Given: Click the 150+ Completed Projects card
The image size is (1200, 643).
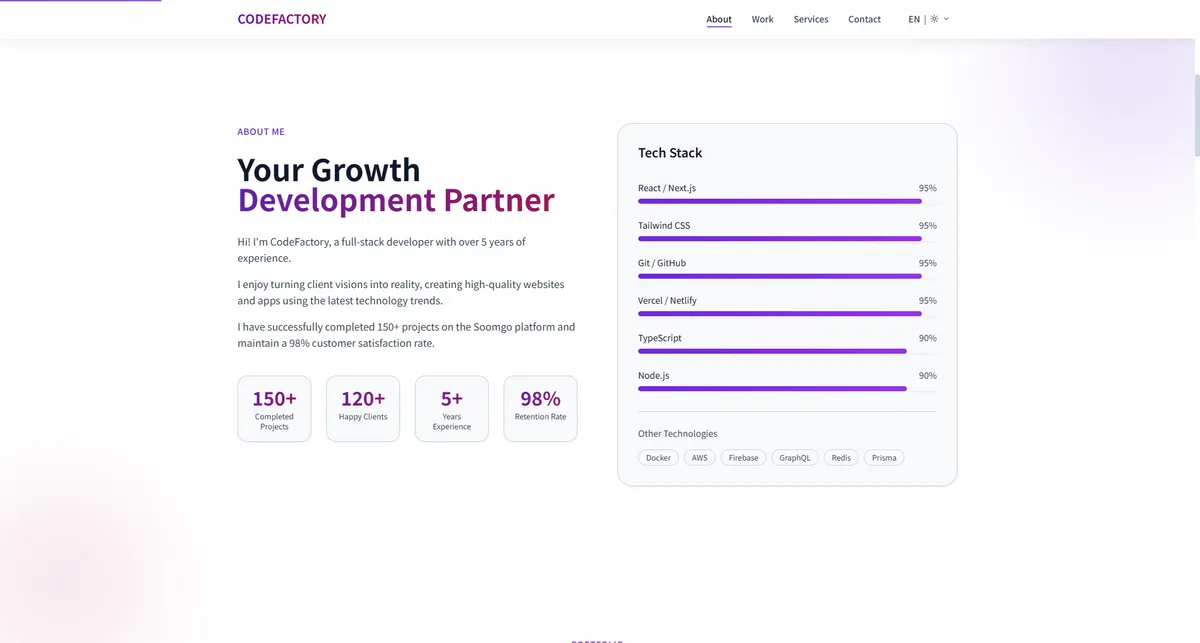Looking at the screenshot, I should tap(274, 408).
